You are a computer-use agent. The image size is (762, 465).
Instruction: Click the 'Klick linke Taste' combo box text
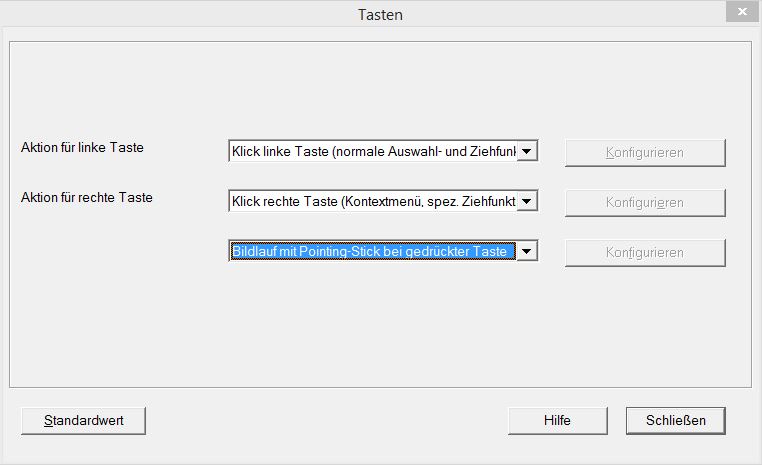coord(373,152)
